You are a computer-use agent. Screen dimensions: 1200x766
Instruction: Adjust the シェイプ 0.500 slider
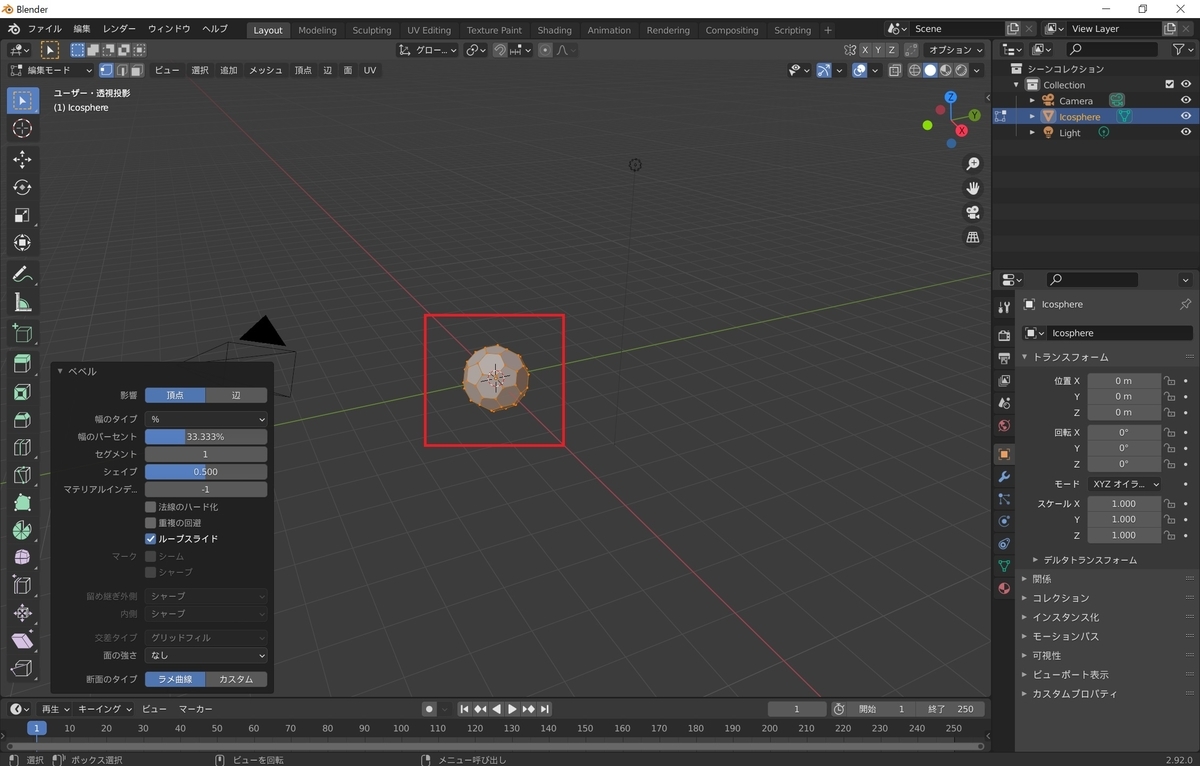[206, 472]
